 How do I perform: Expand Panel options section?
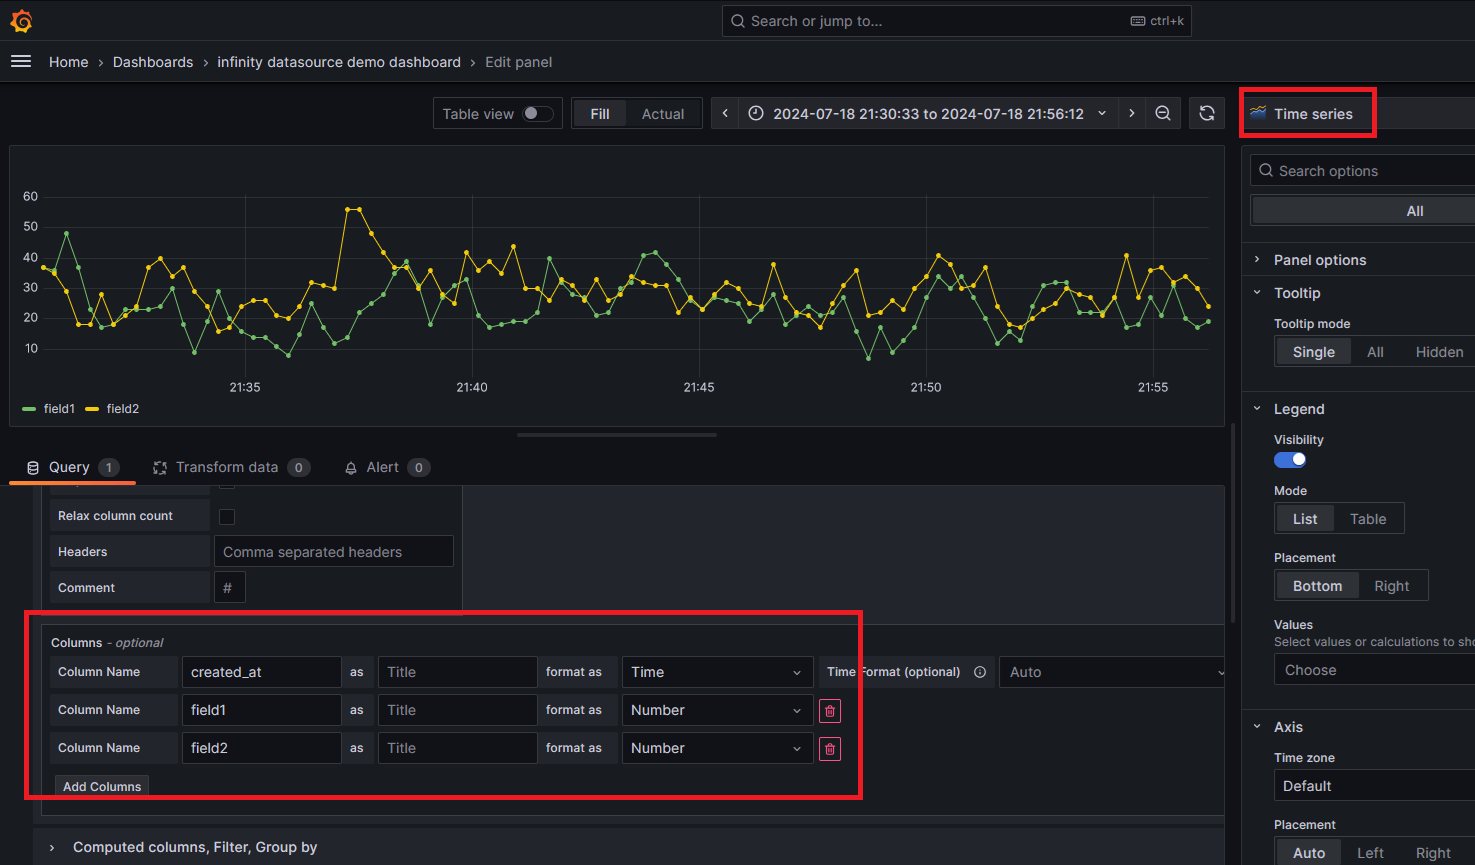pyautogui.click(x=1320, y=260)
